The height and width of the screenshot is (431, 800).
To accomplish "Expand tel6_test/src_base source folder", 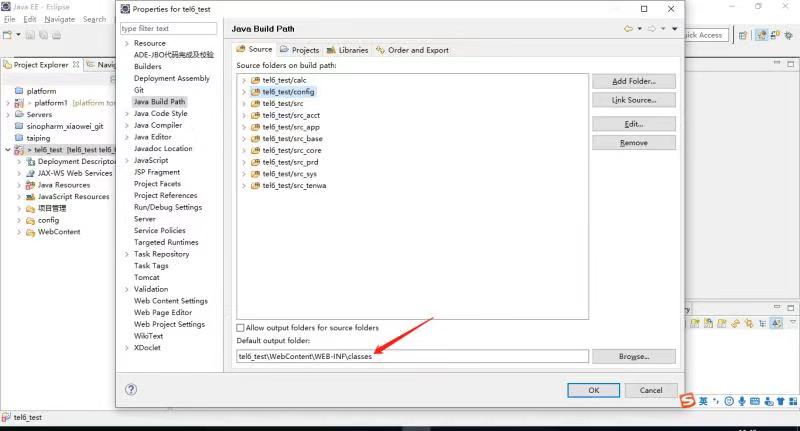I will pyautogui.click(x=244, y=139).
